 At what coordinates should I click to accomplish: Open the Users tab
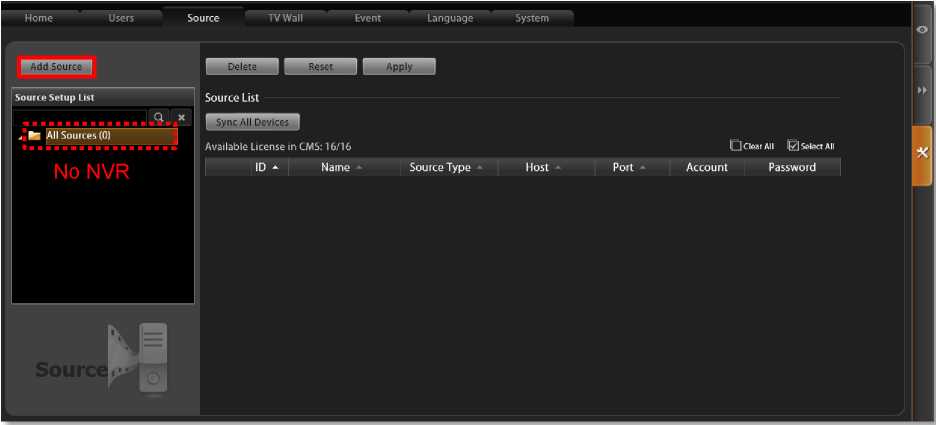coord(120,18)
